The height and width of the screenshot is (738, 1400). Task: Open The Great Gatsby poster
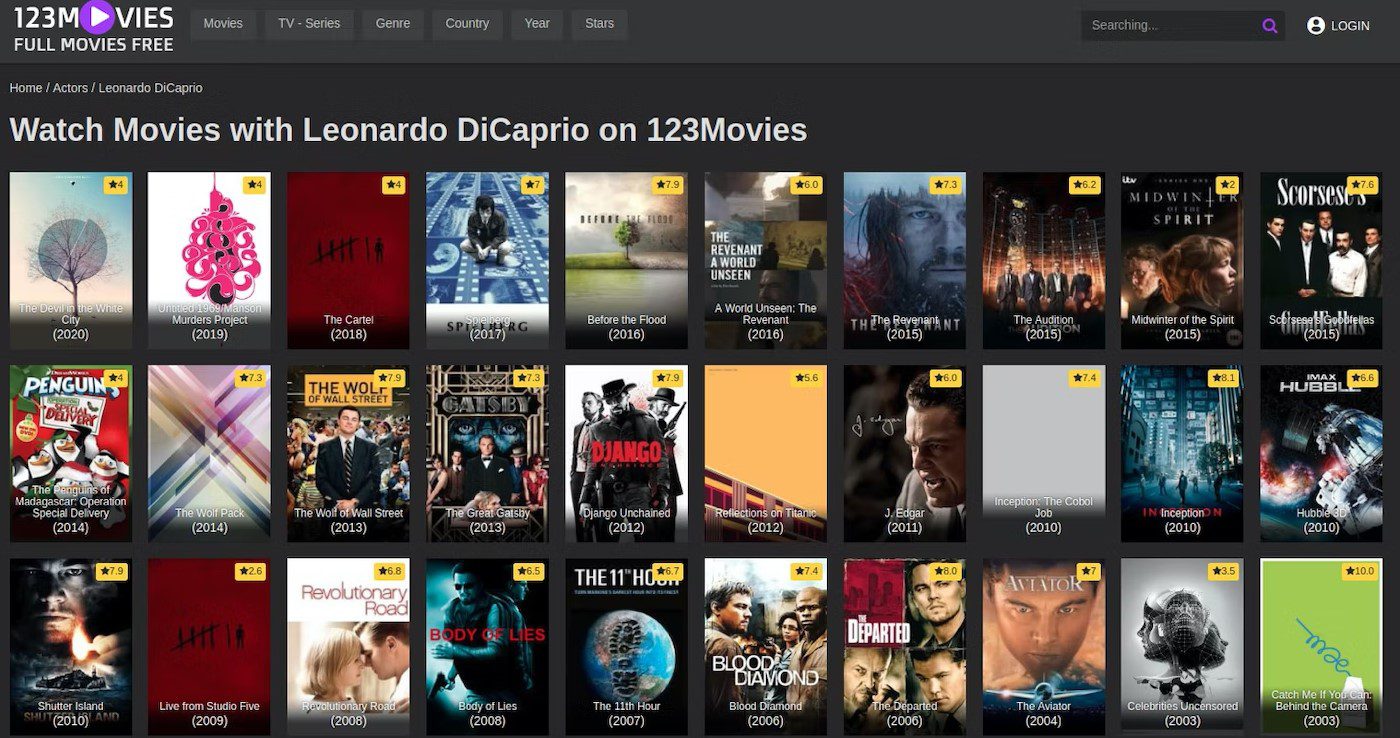pyautogui.click(x=487, y=453)
